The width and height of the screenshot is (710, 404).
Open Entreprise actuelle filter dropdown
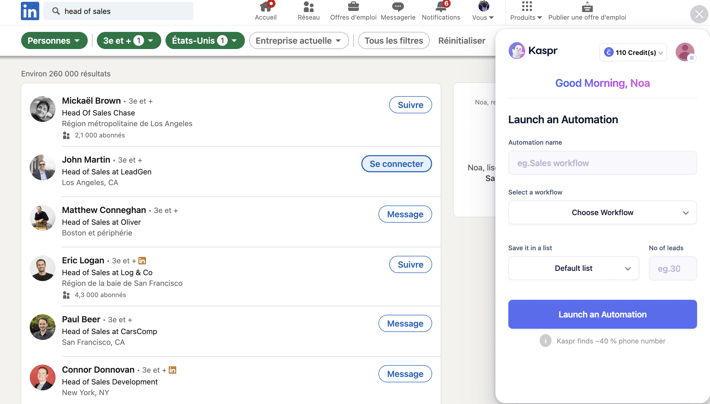(299, 41)
